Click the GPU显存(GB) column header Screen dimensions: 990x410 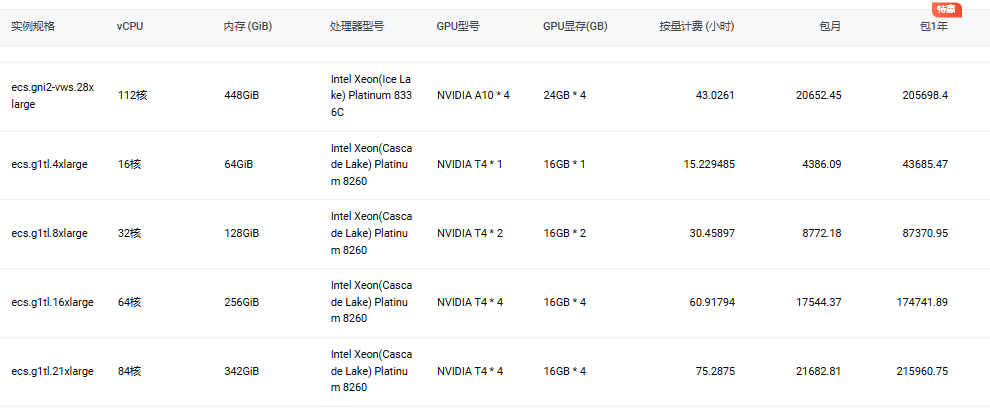click(575, 27)
